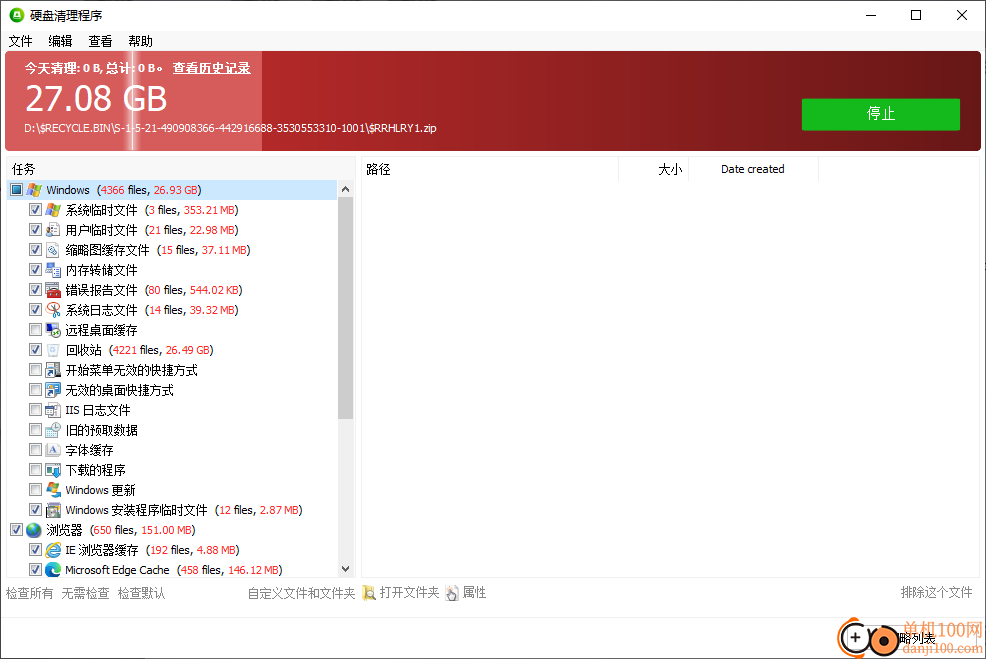This screenshot has height=659, width=986.
Task: Enable the IIS 日志文件 checkbox
Action: coord(35,410)
